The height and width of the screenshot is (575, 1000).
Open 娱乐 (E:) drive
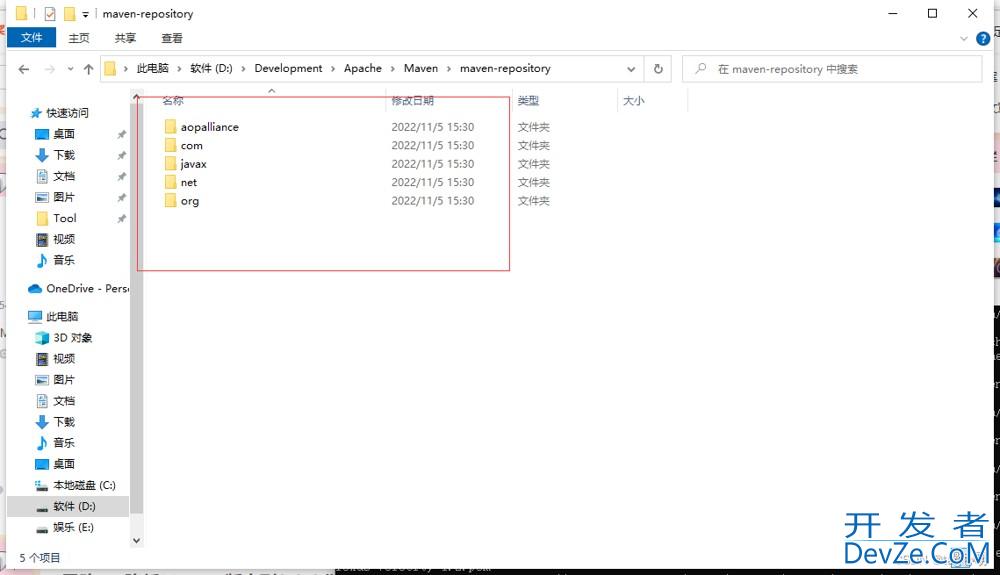(73, 527)
